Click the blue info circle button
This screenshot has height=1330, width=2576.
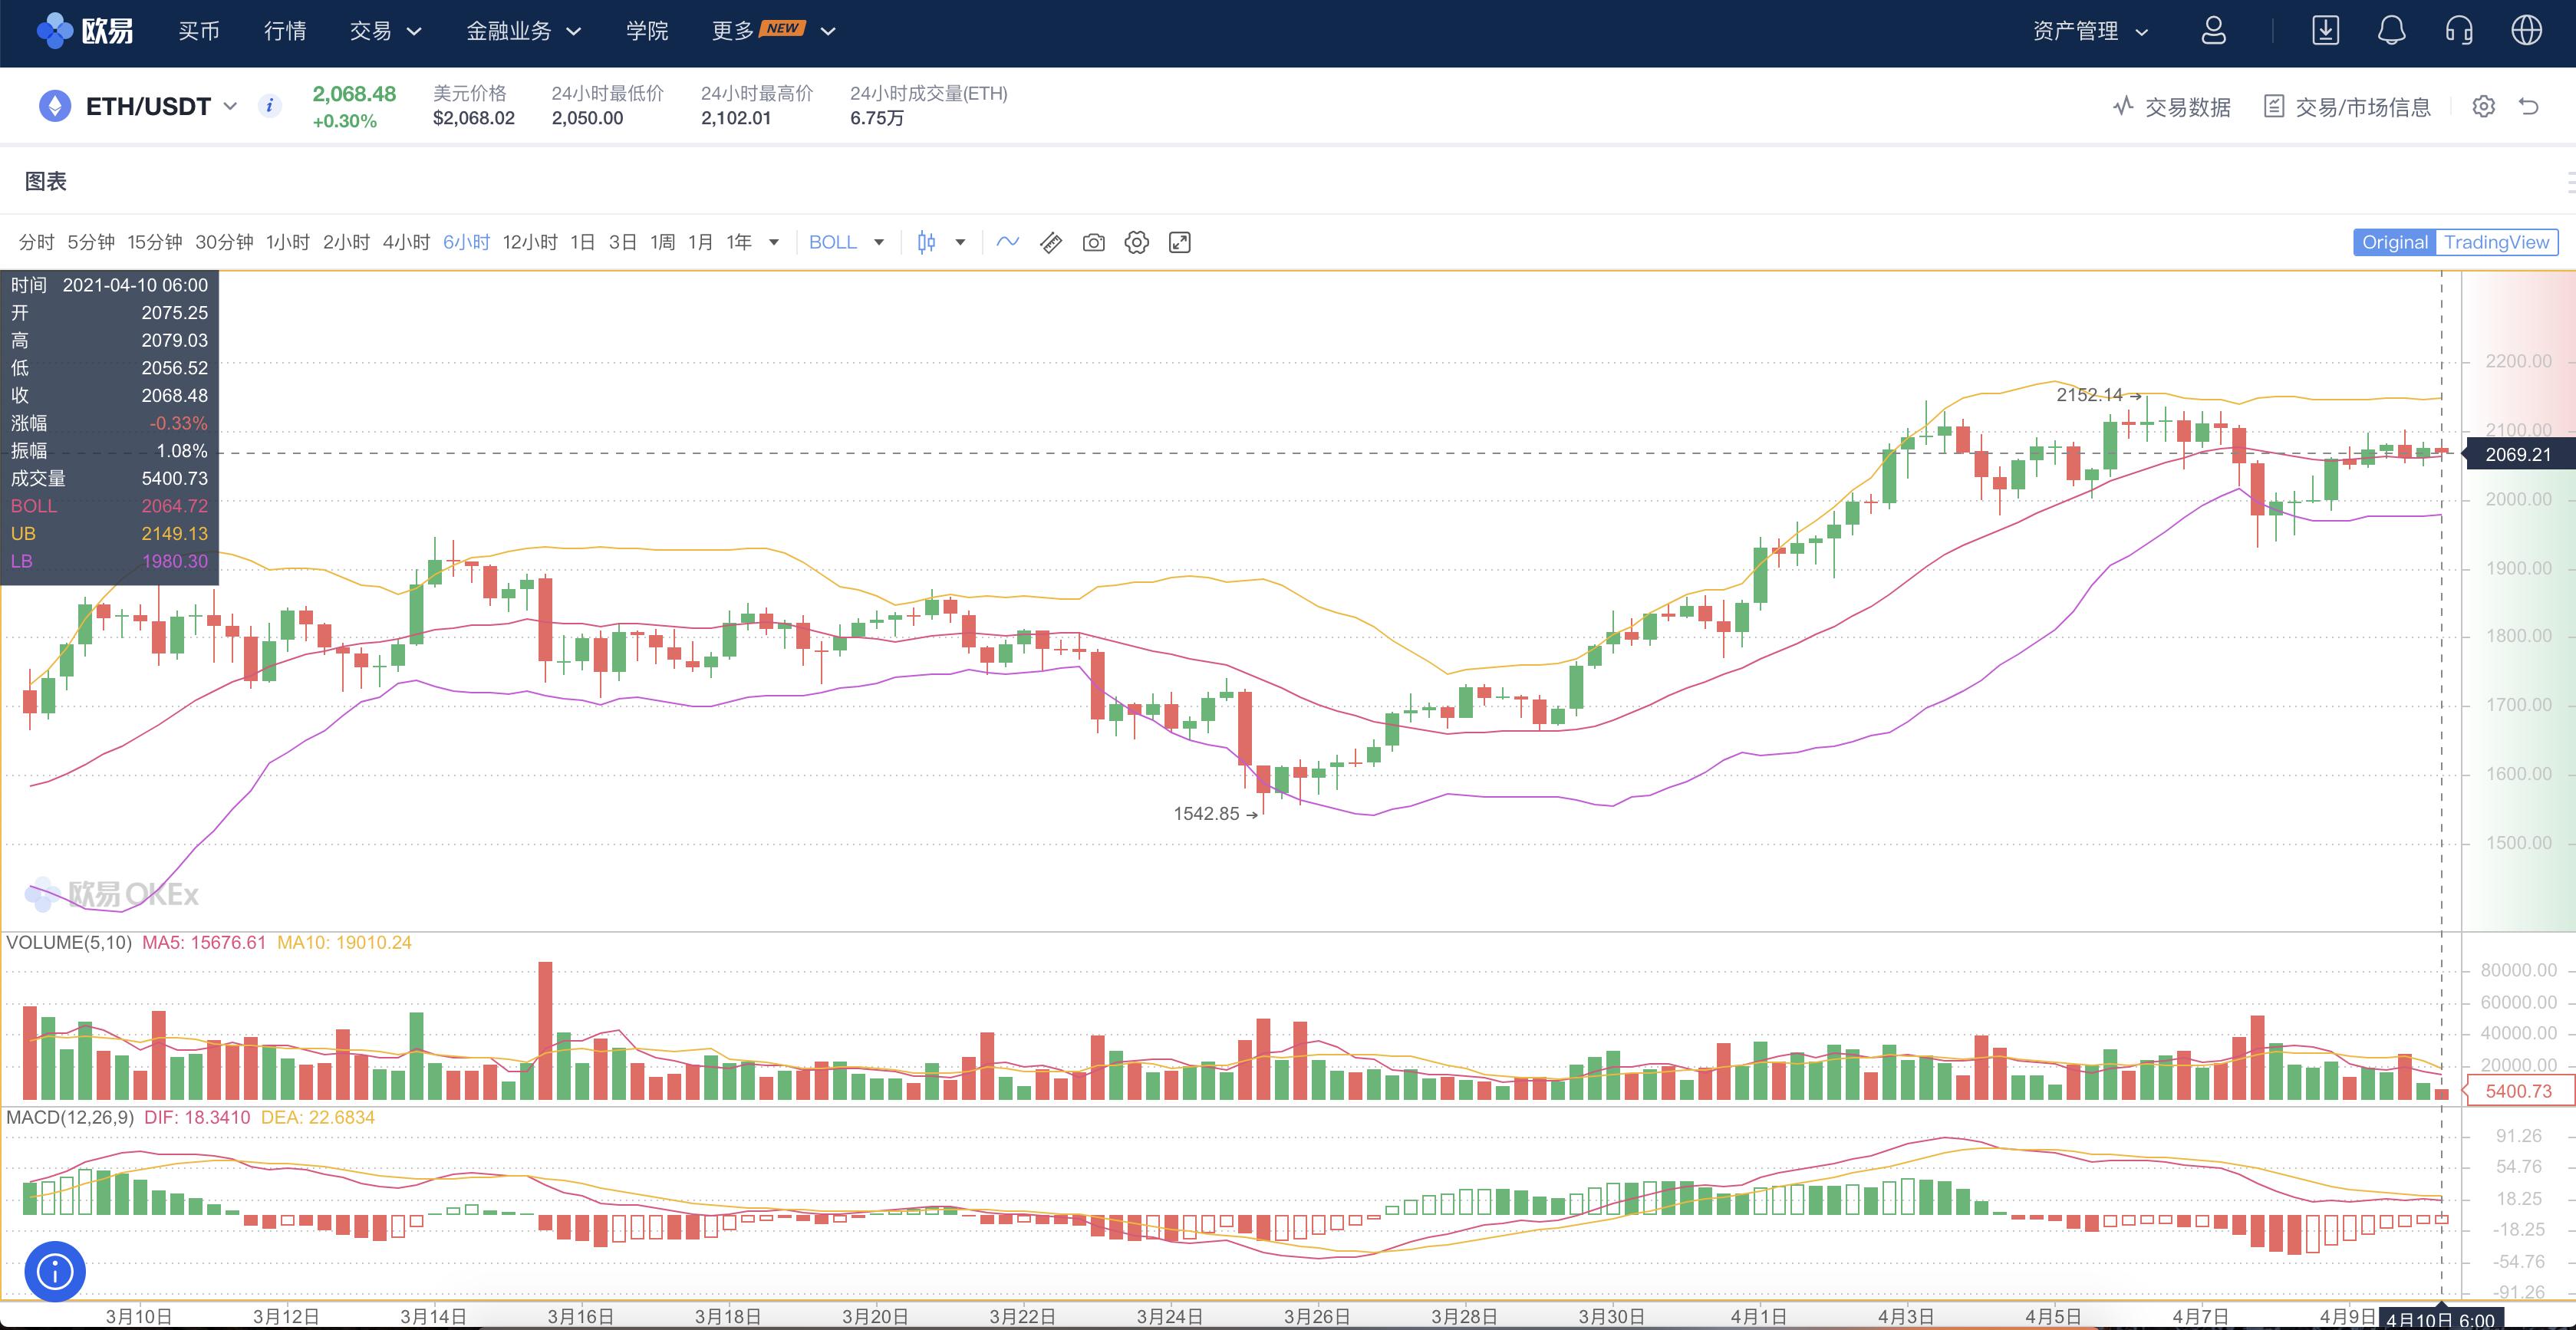point(55,1271)
